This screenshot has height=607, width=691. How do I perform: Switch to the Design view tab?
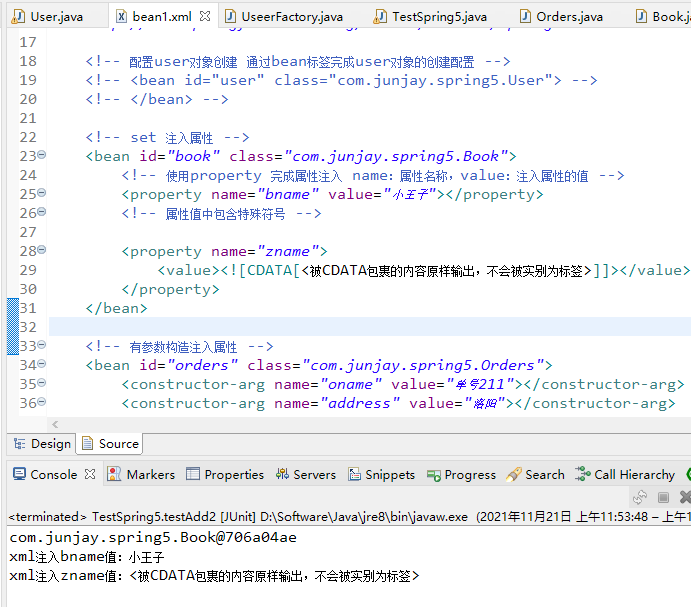coord(42,444)
